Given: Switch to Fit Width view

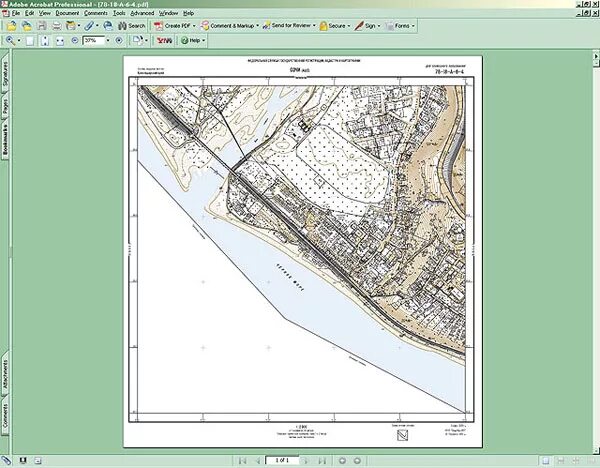Looking at the screenshot, I should (60, 41).
